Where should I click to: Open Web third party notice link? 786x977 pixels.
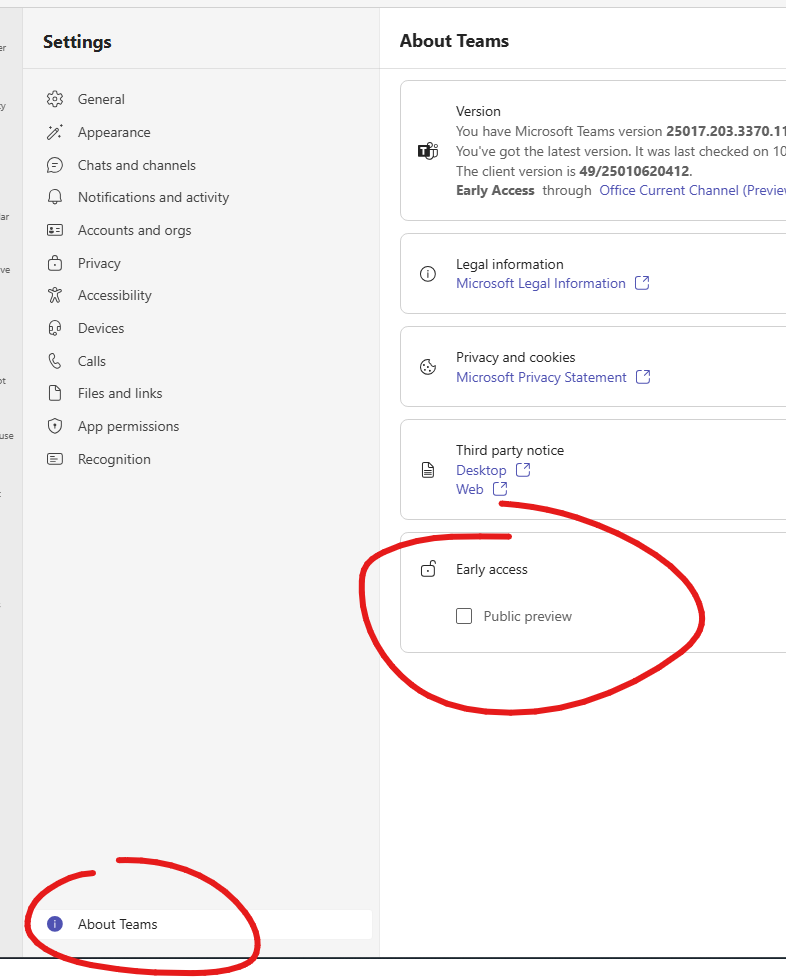pyautogui.click(x=469, y=489)
